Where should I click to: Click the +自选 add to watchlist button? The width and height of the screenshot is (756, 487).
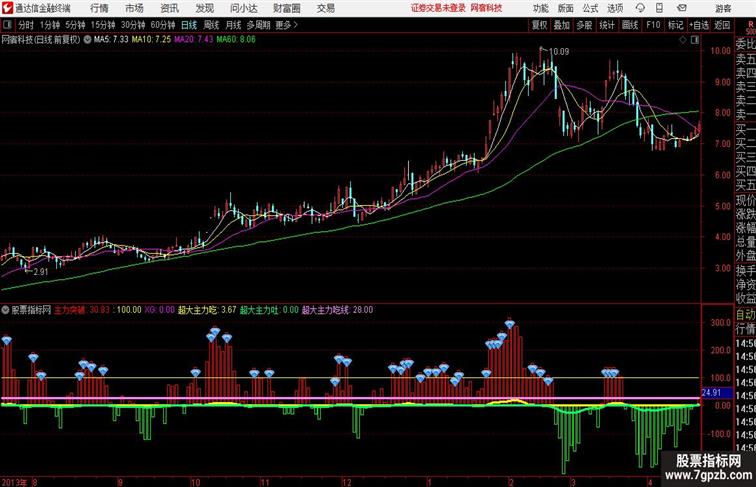tap(699, 25)
